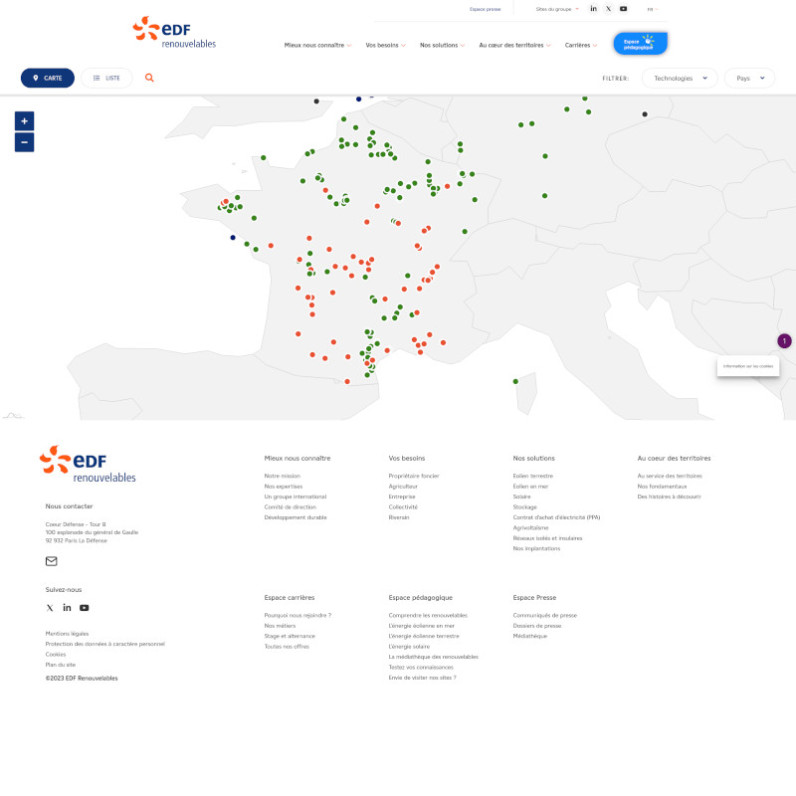Click the EDF Renouvelables logo in the footer
This screenshot has height=796, width=796.
pos(88,464)
